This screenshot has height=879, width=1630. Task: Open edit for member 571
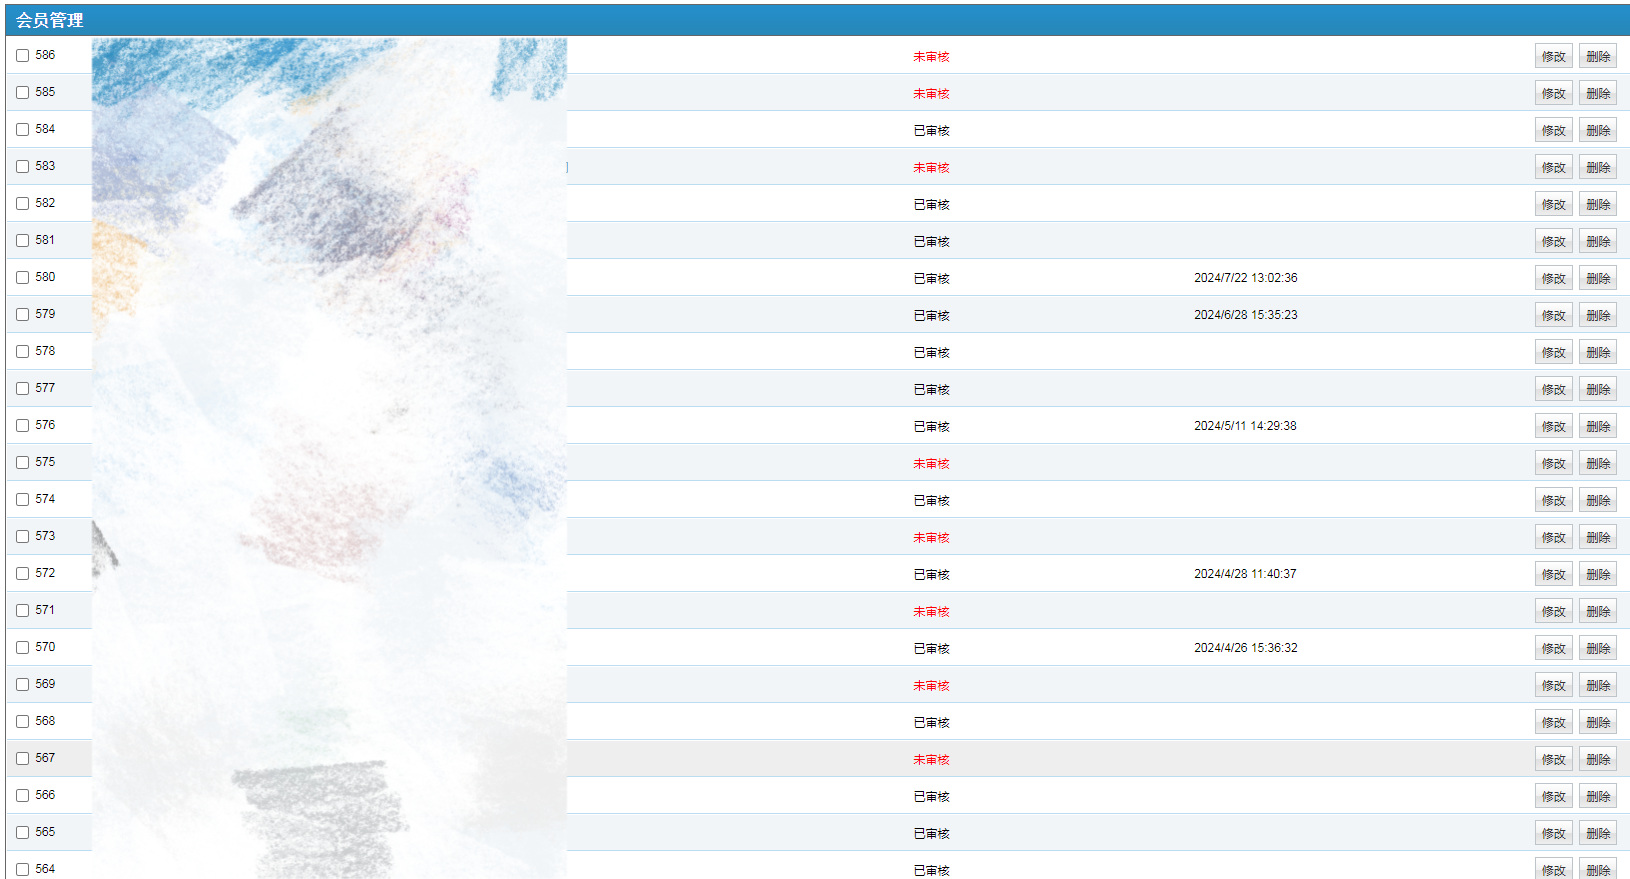(x=1553, y=612)
